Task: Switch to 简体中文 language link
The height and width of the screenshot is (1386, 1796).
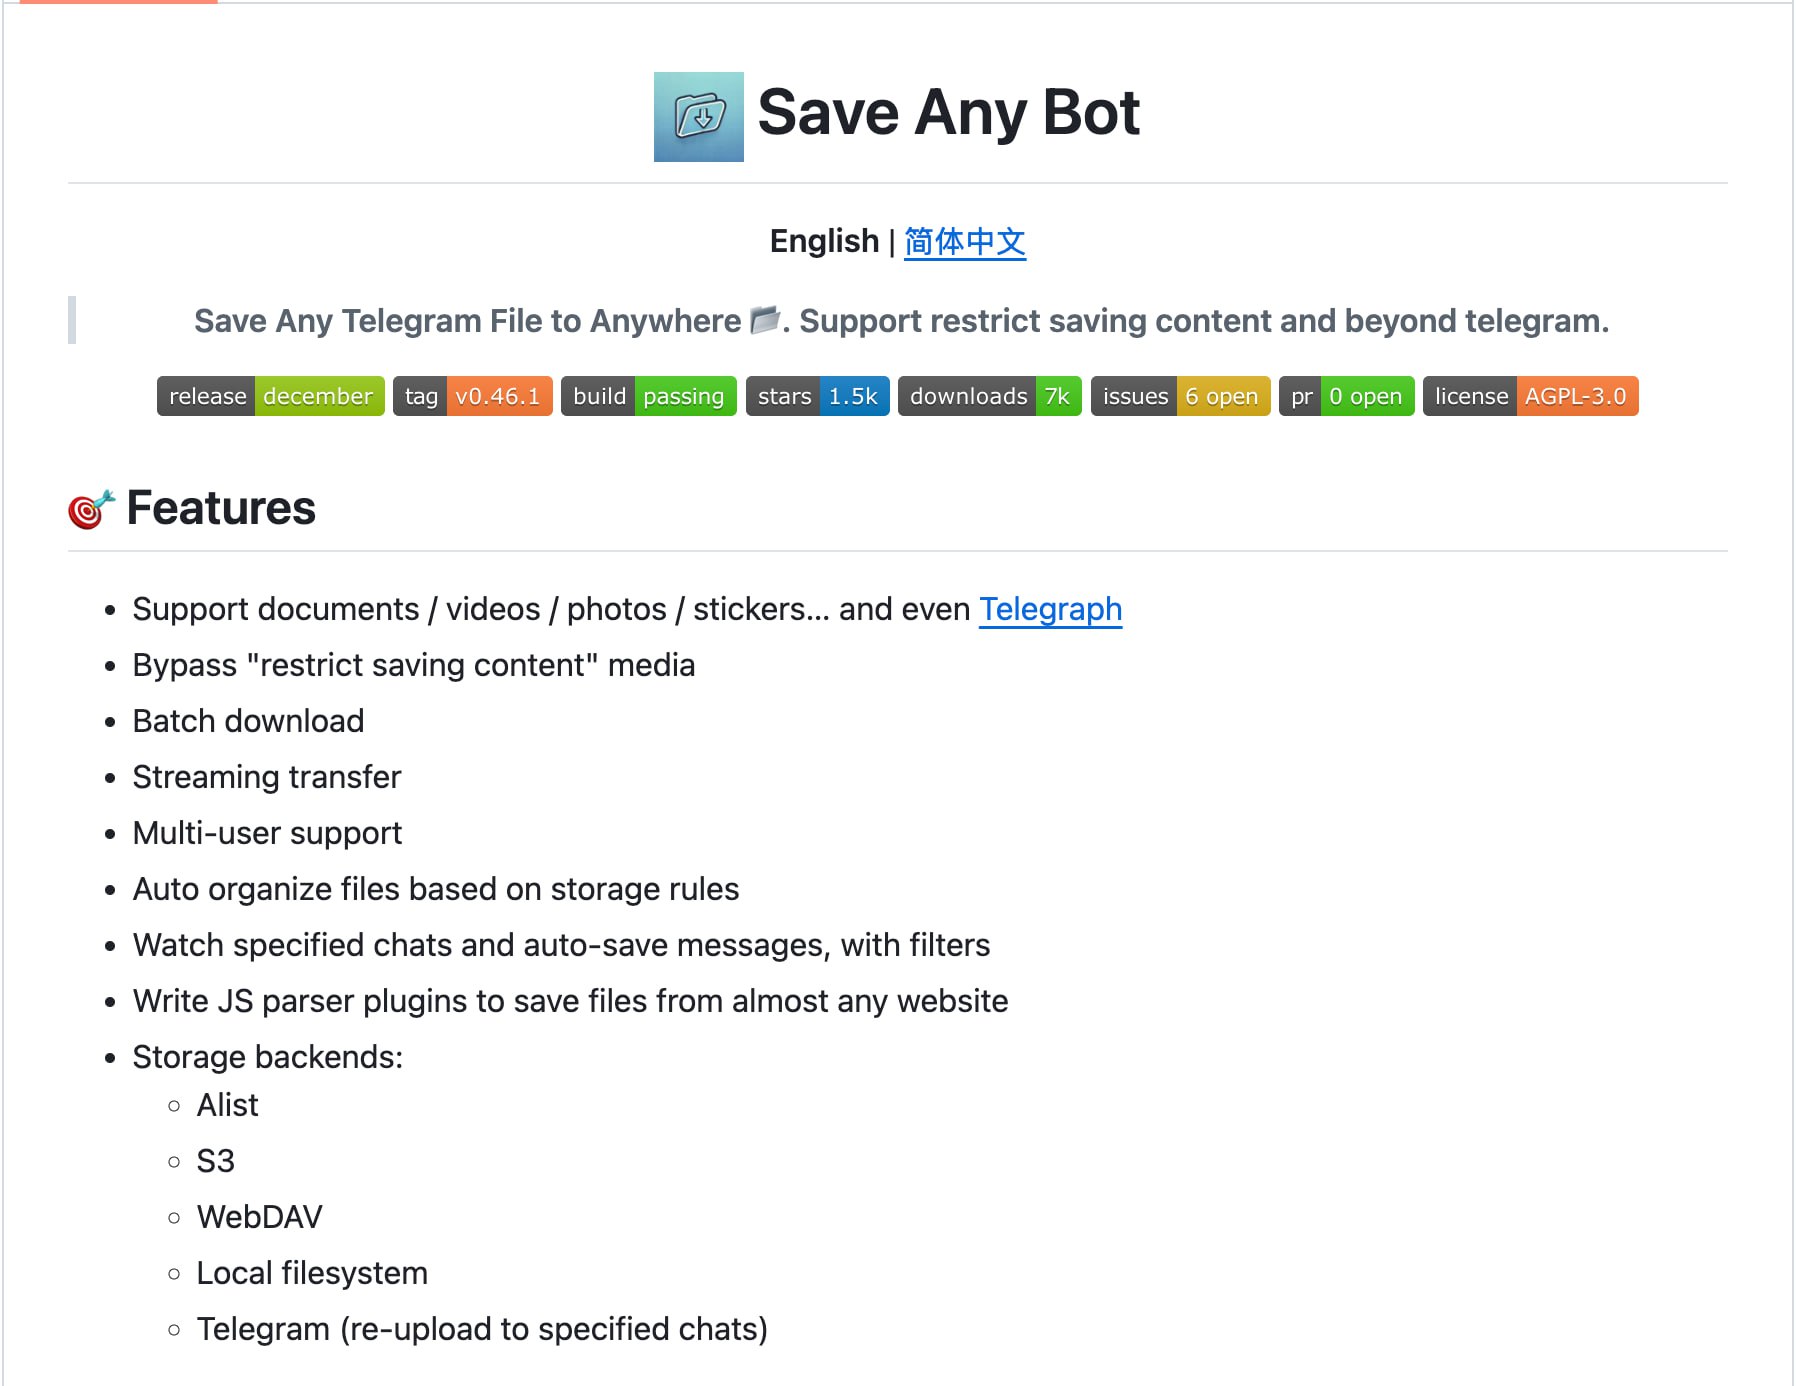Action: (964, 242)
